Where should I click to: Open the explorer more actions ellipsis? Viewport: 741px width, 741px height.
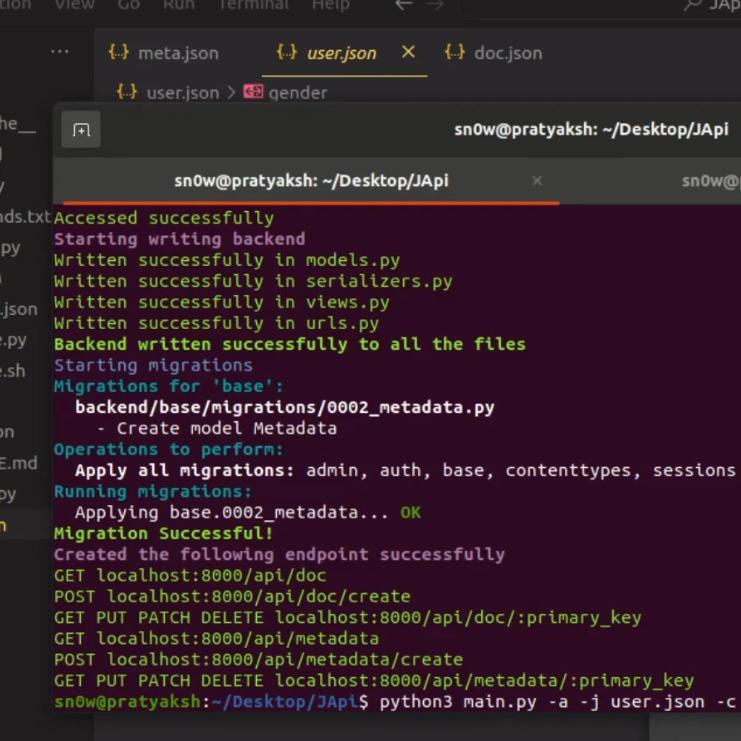click(60, 52)
